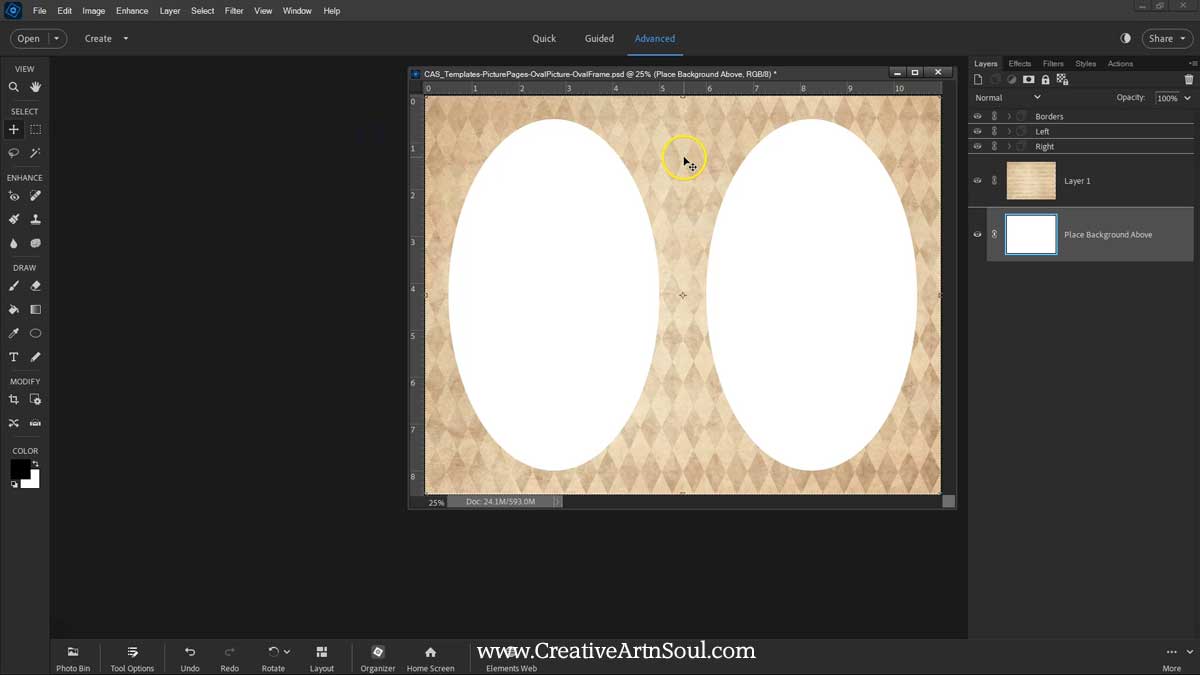Add a layer mask

[1028, 80]
